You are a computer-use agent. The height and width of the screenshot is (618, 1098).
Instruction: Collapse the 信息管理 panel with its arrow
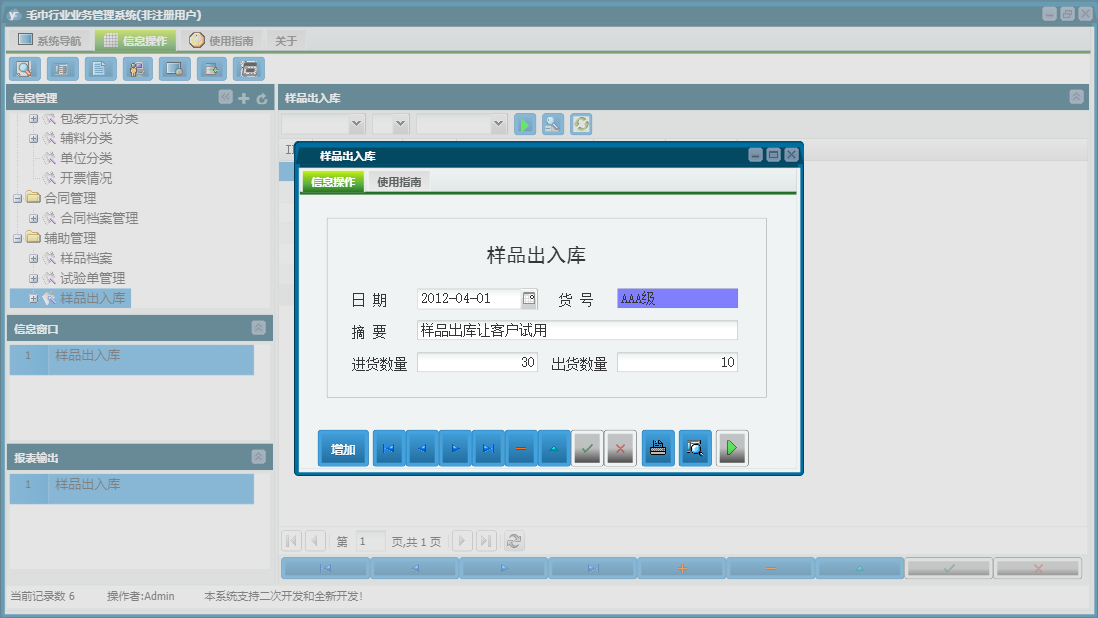coord(224,97)
